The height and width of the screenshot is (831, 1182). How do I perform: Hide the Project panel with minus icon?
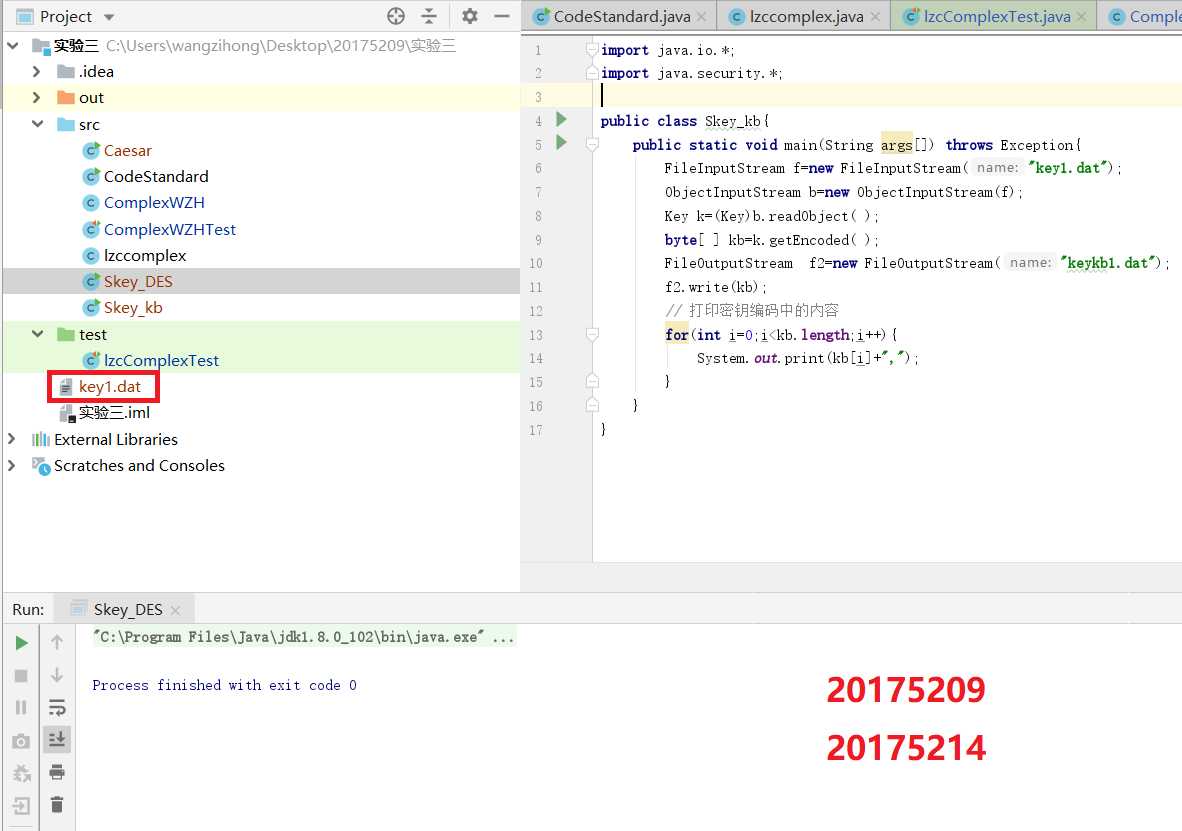tap(501, 16)
